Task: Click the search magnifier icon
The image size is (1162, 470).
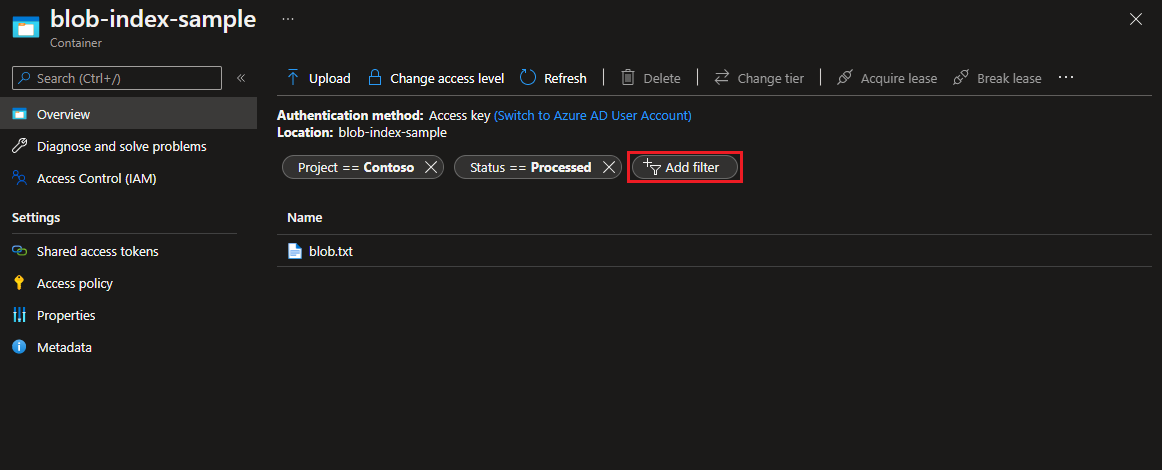Action: click(x=24, y=78)
